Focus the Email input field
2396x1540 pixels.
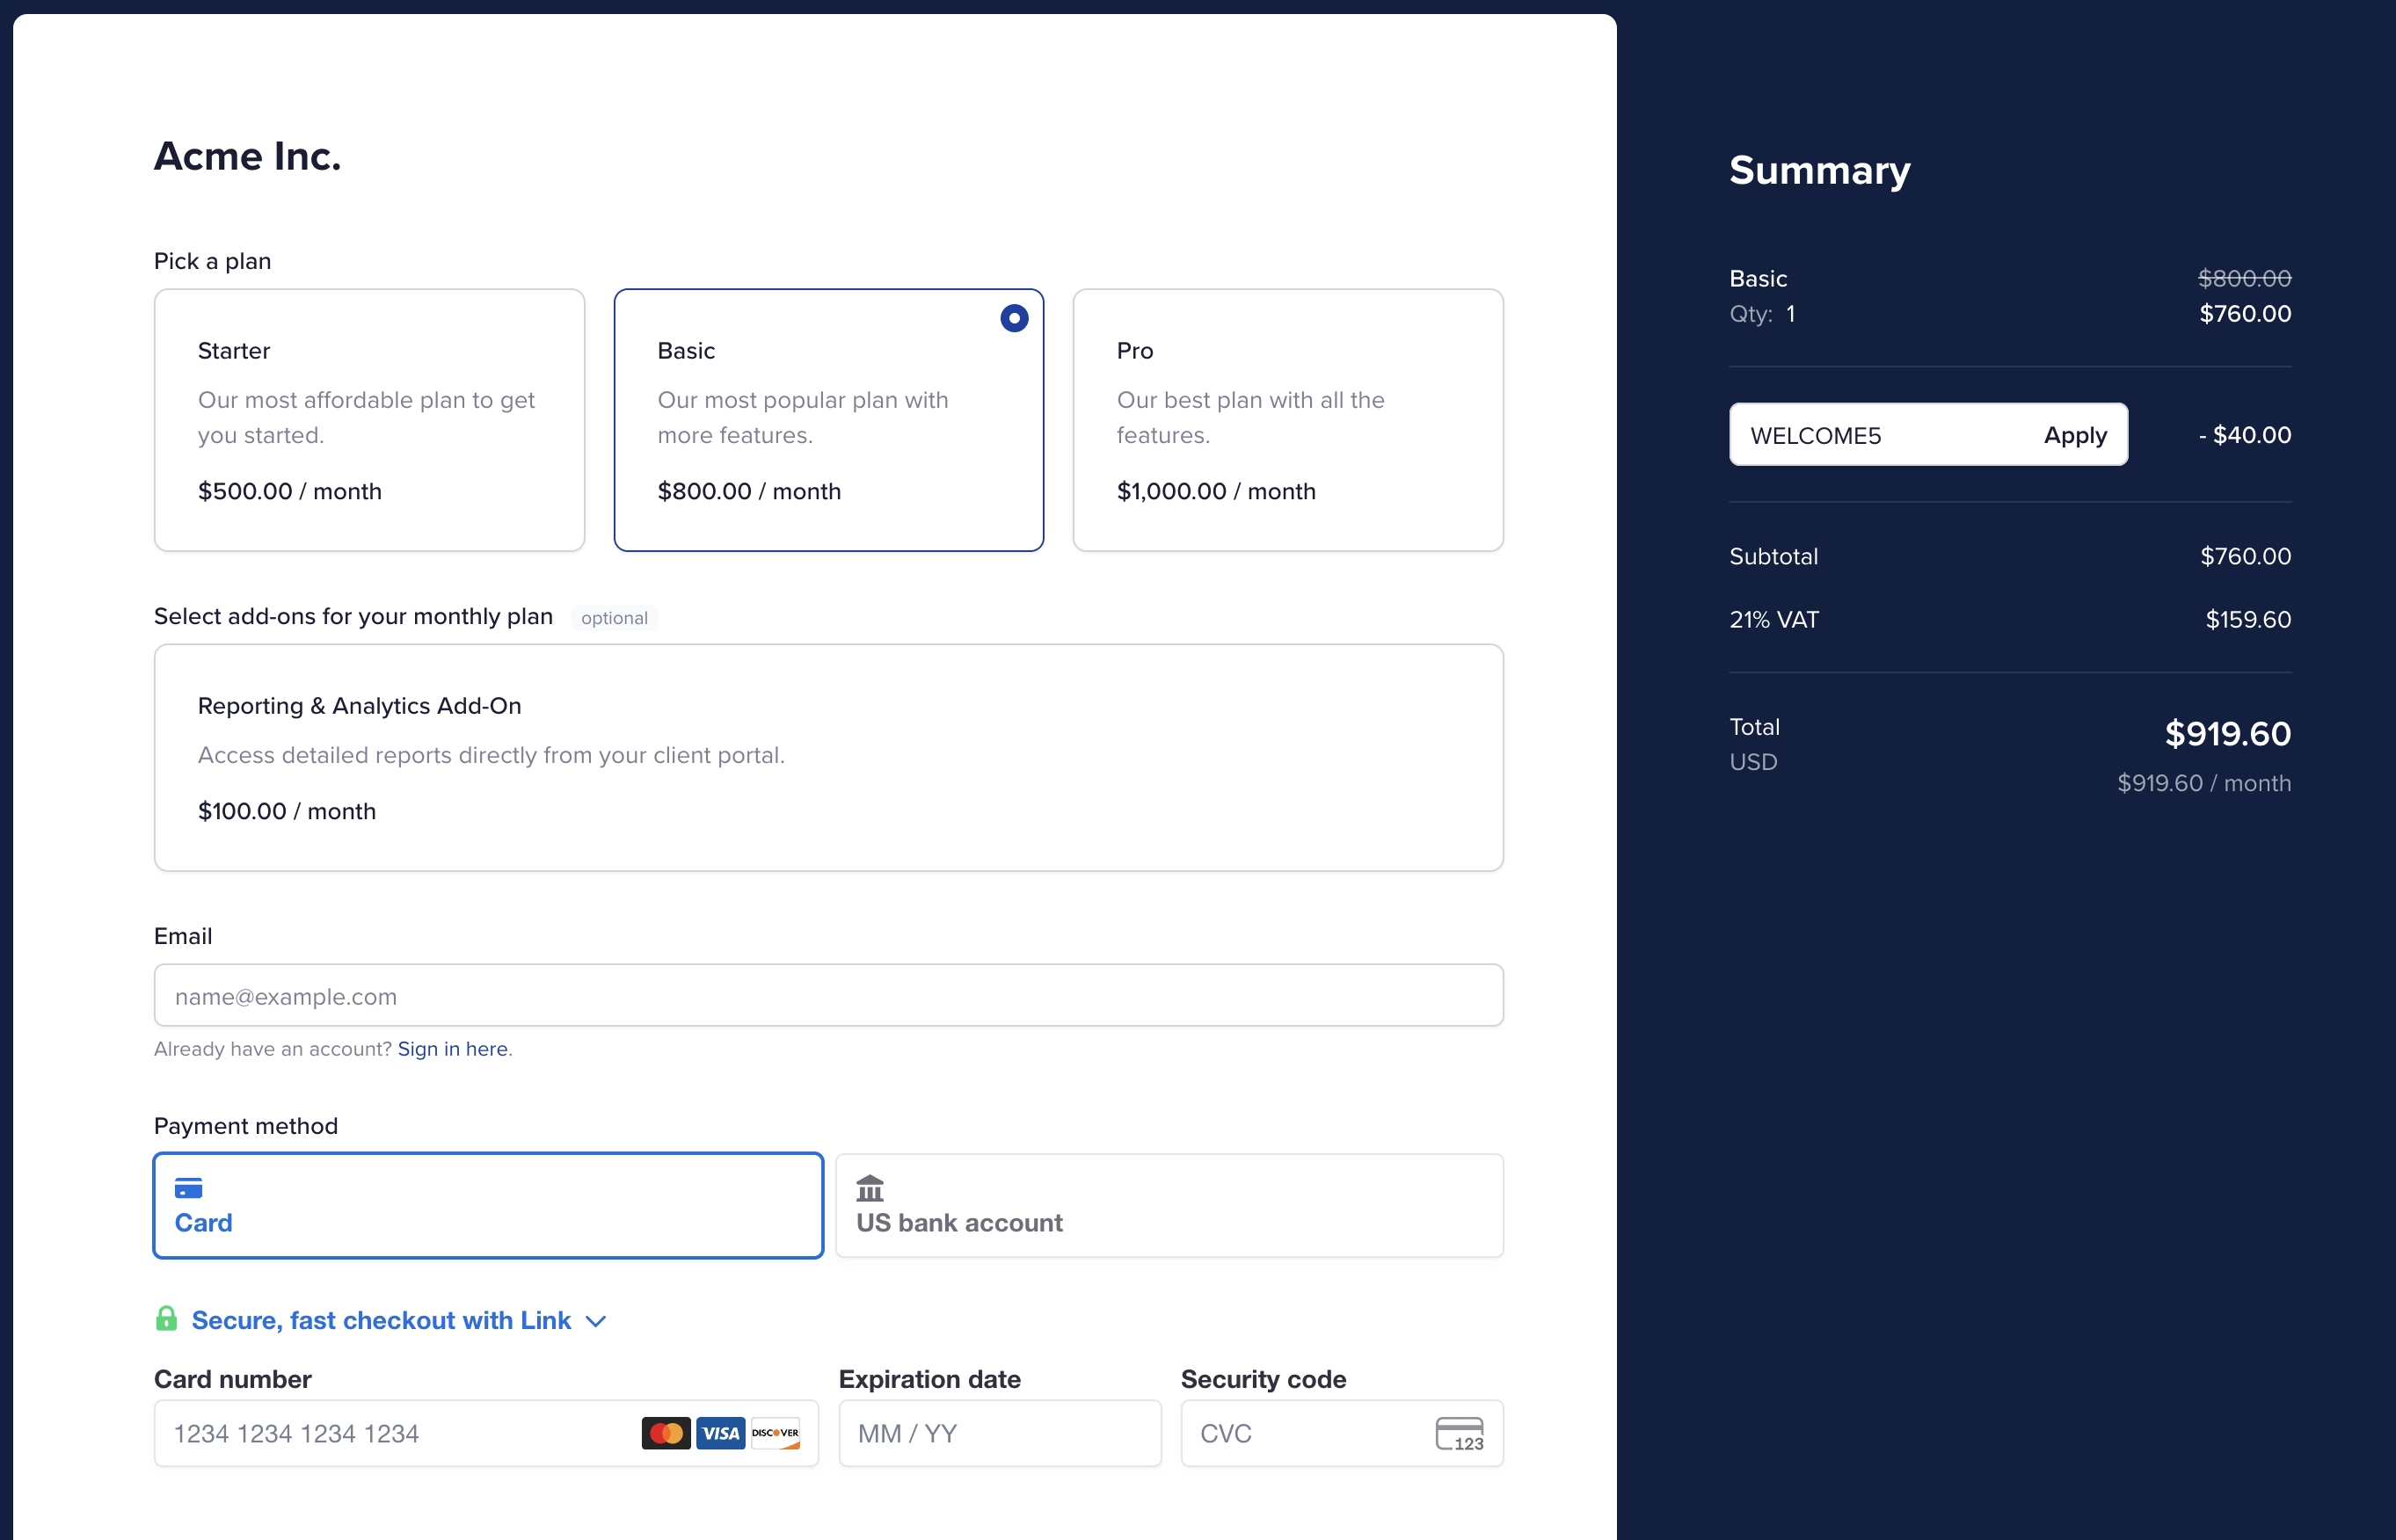click(x=828, y=995)
